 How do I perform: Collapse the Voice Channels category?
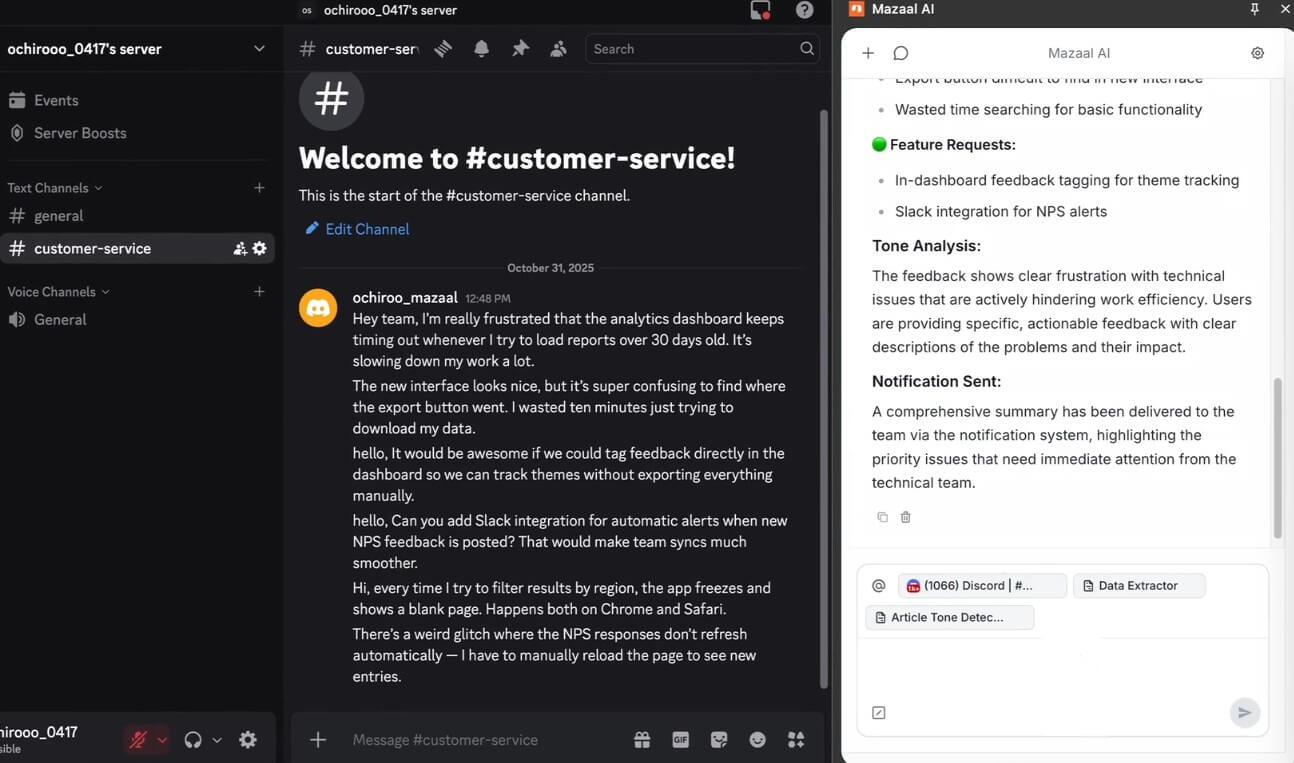coord(59,292)
